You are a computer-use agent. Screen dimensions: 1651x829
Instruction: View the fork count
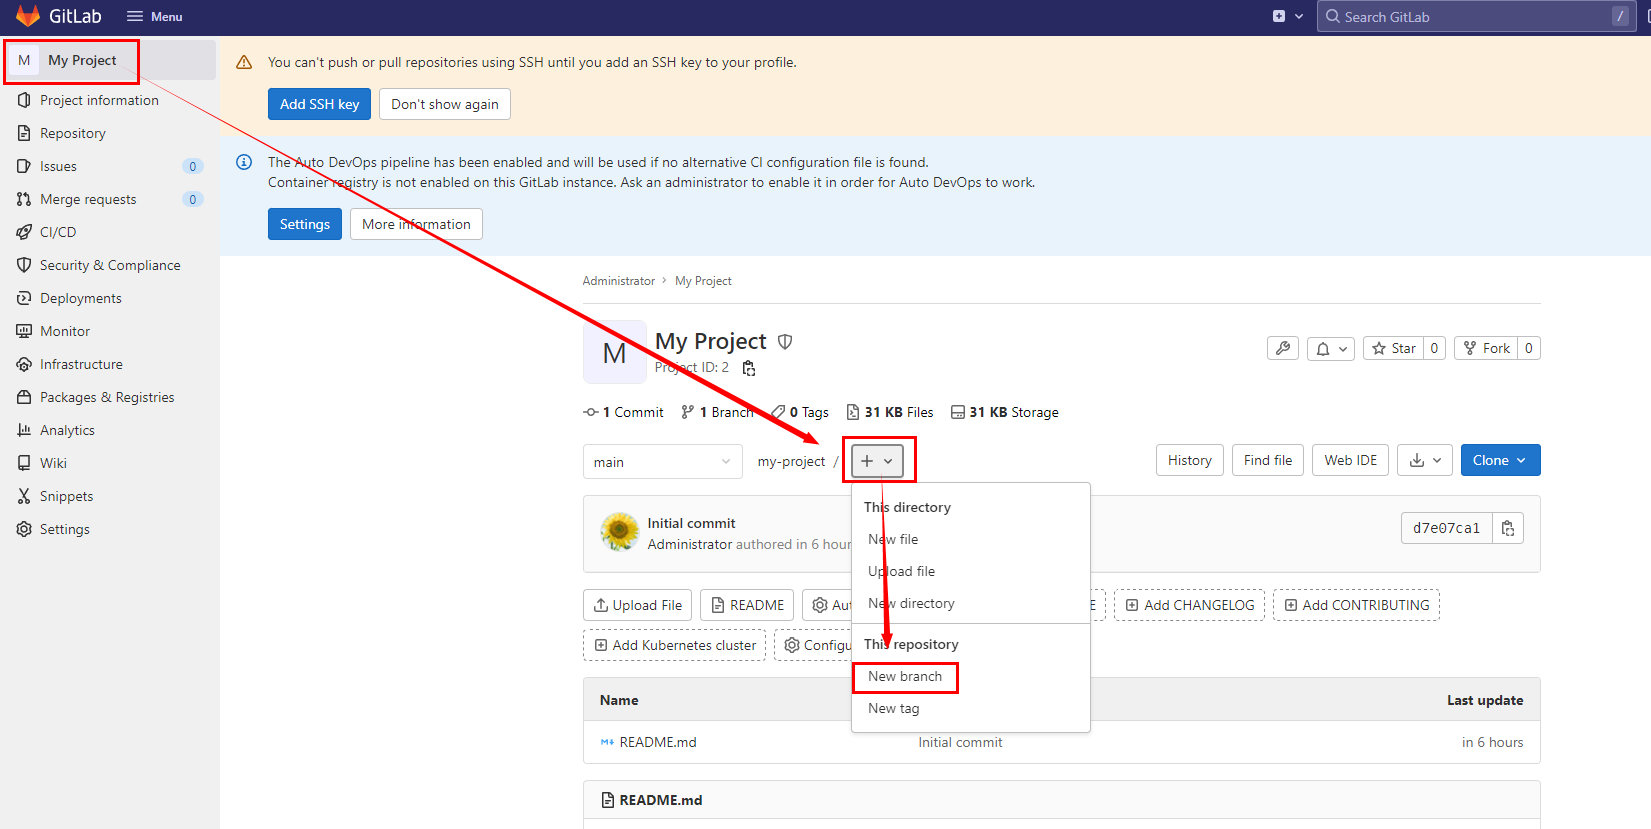pos(1528,348)
